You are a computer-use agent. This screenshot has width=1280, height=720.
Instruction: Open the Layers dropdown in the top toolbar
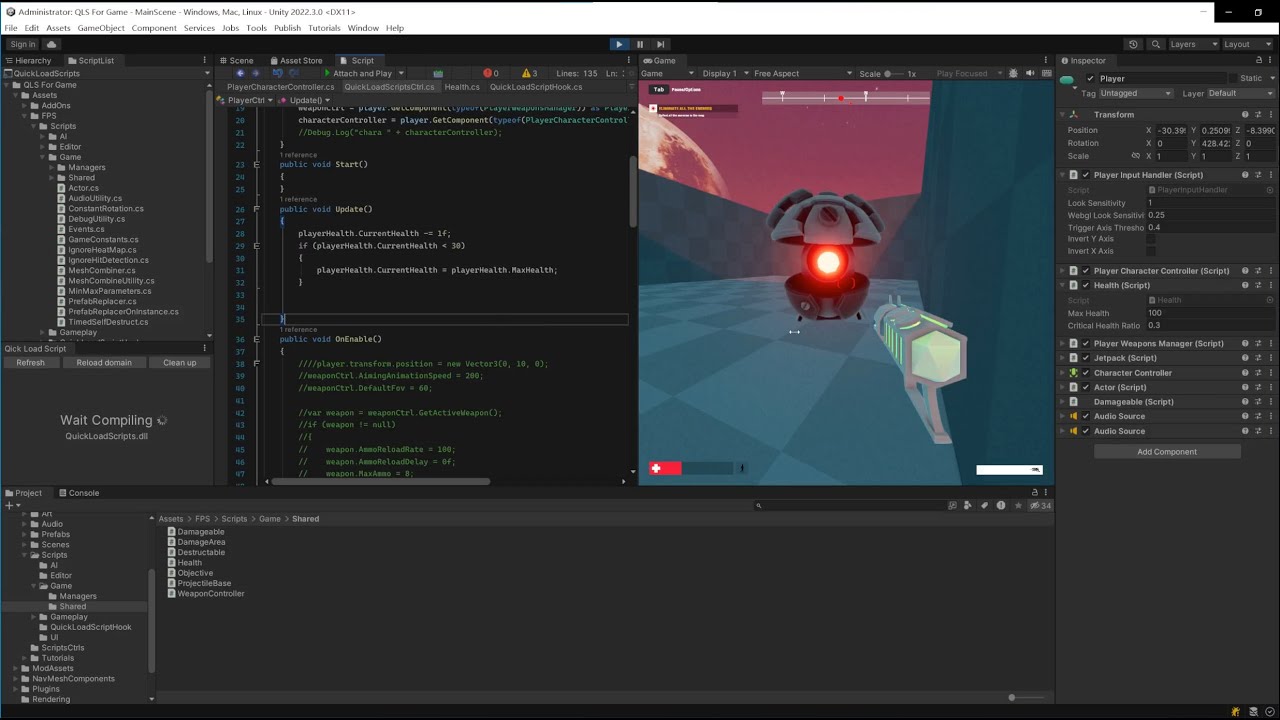1194,44
